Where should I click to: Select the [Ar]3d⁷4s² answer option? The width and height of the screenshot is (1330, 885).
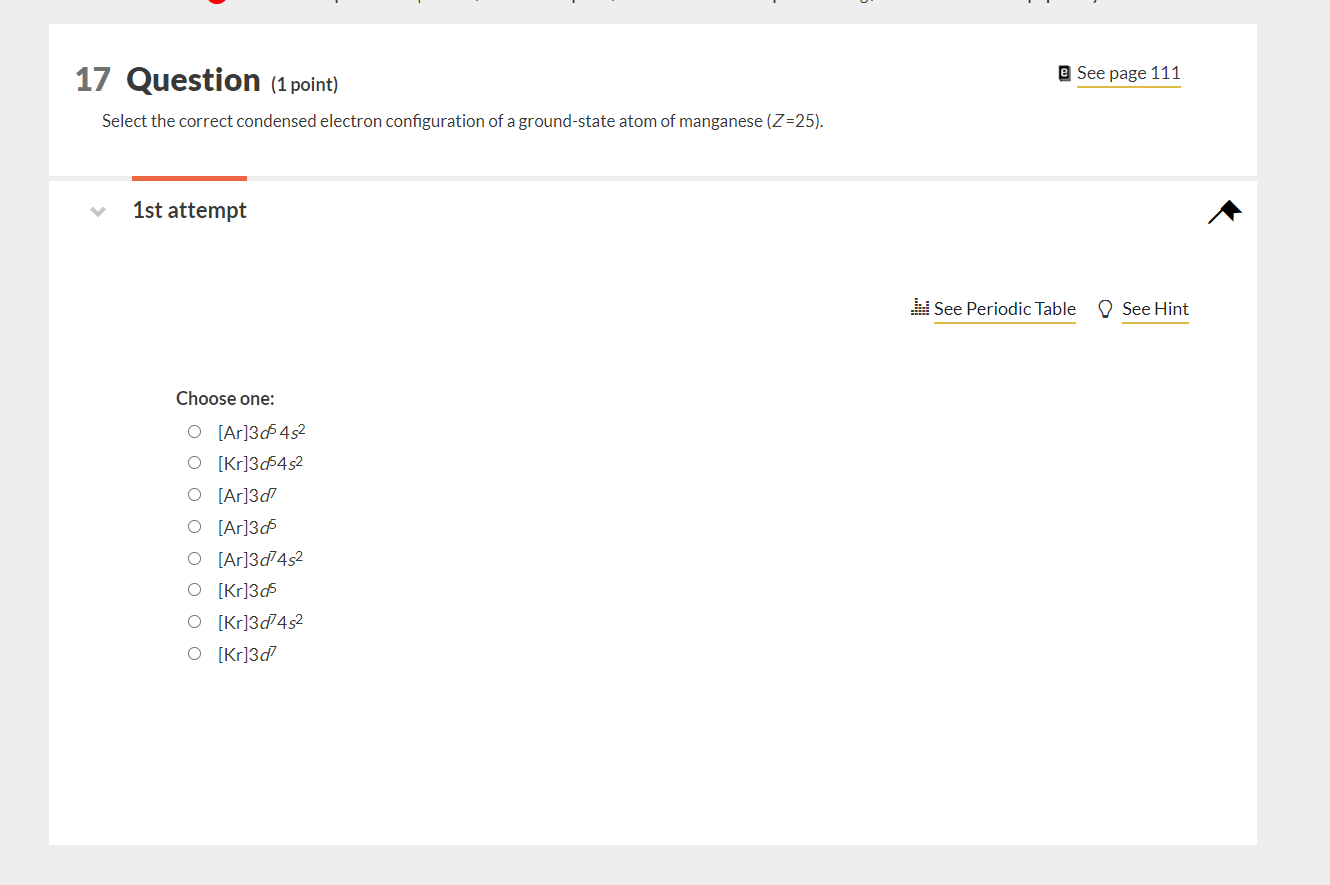[194, 558]
